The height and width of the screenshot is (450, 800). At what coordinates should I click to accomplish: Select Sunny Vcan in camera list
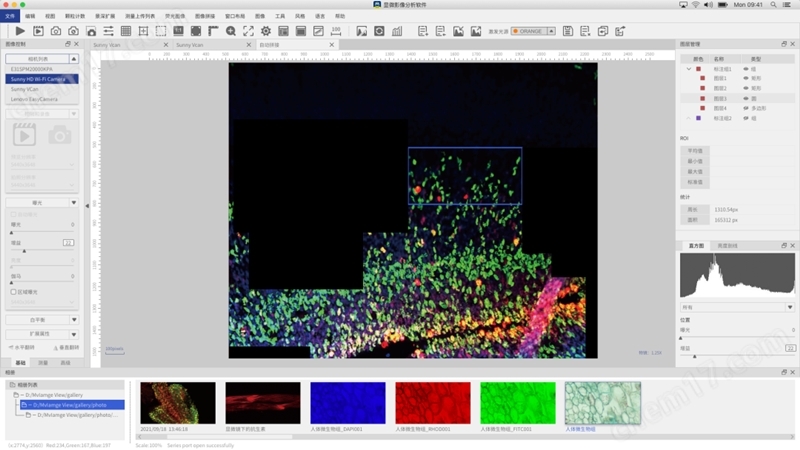(25, 89)
